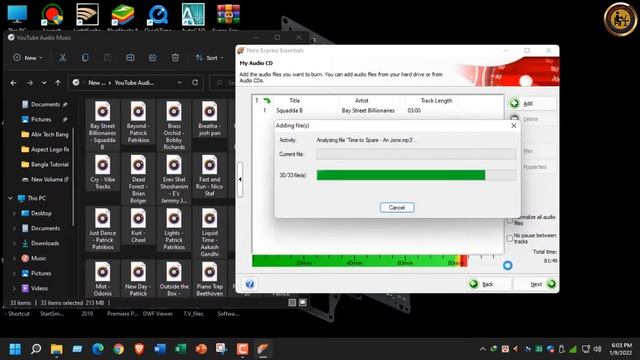
Task: Click the Paste icon in File Explorer
Action: click(x=108, y=58)
